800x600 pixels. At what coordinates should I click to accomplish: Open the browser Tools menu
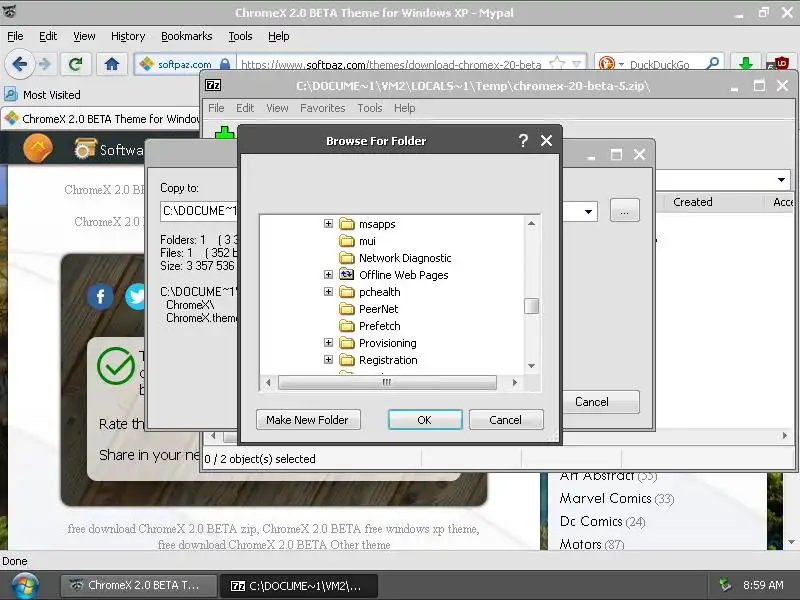240,36
